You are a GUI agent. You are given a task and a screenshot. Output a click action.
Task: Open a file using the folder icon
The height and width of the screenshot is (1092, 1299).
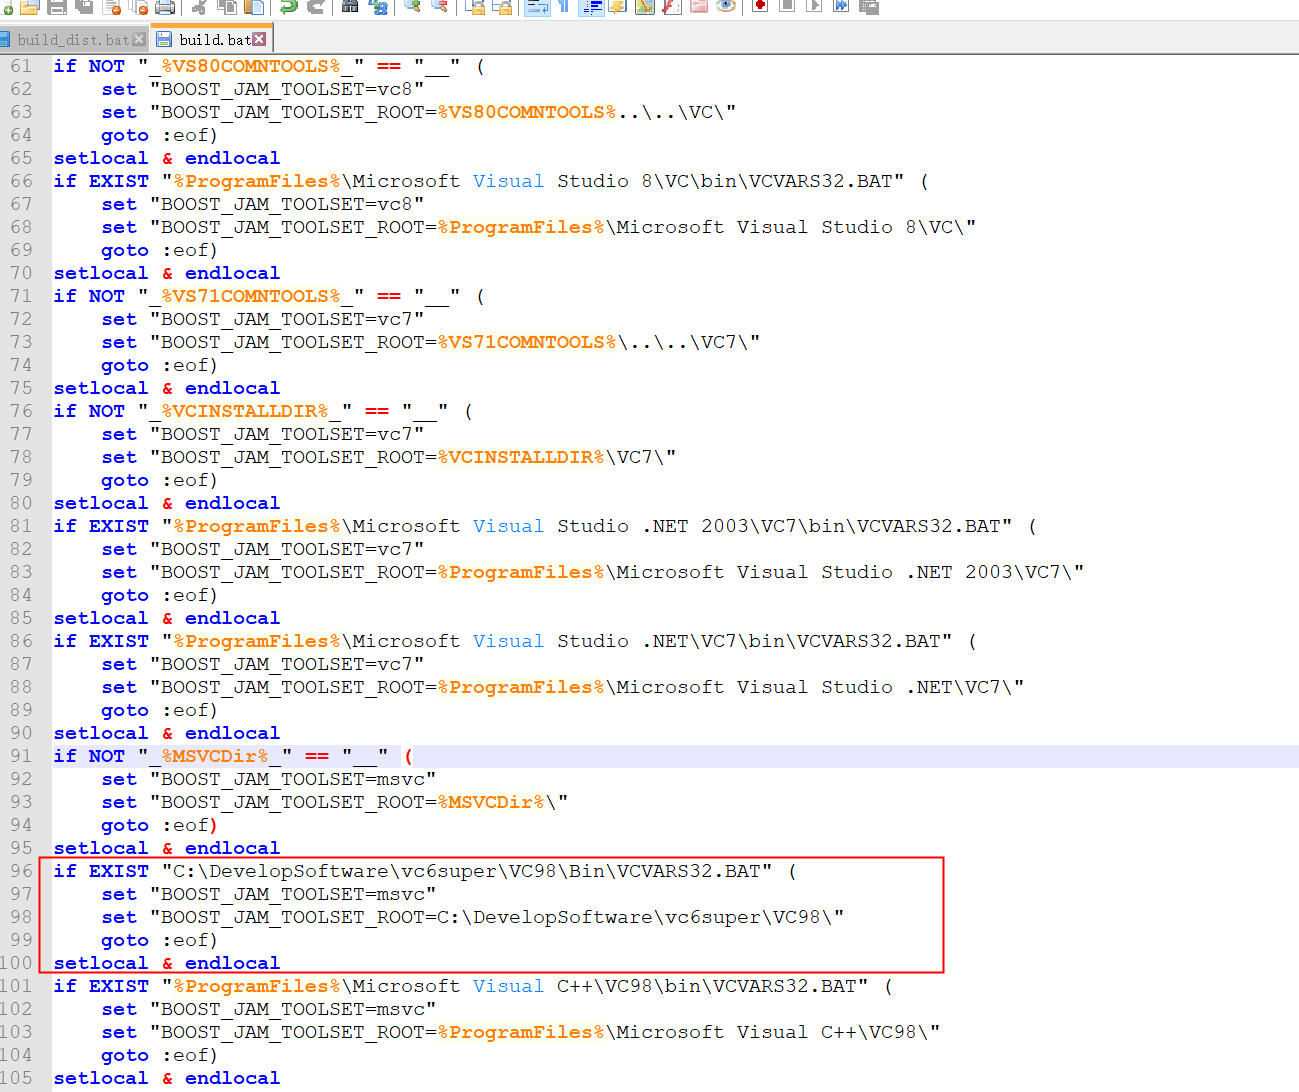click(30, 6)
